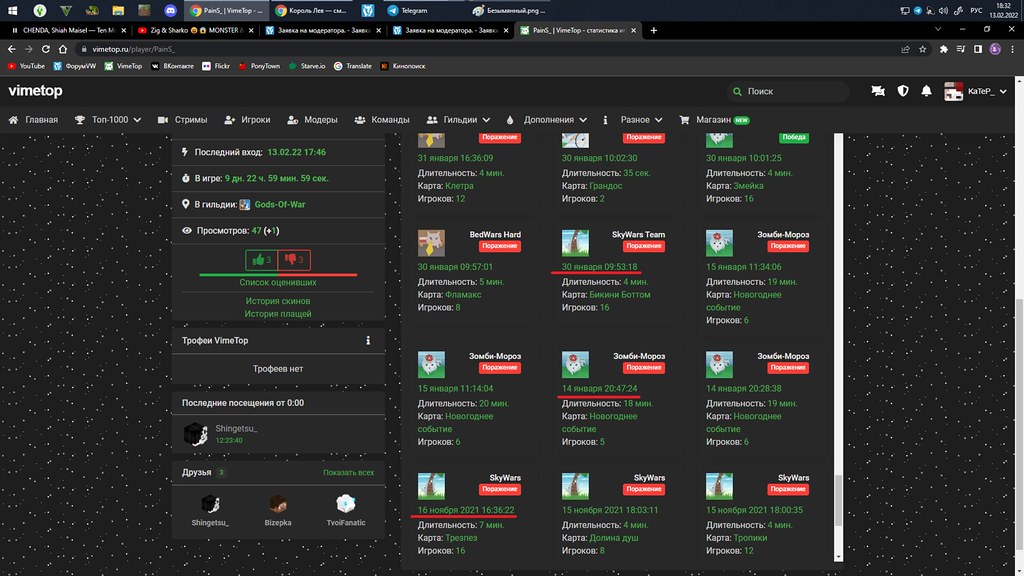Screen dimensions: 1024x576
Task: Click the browser reload button
Action: click(51, 48)
